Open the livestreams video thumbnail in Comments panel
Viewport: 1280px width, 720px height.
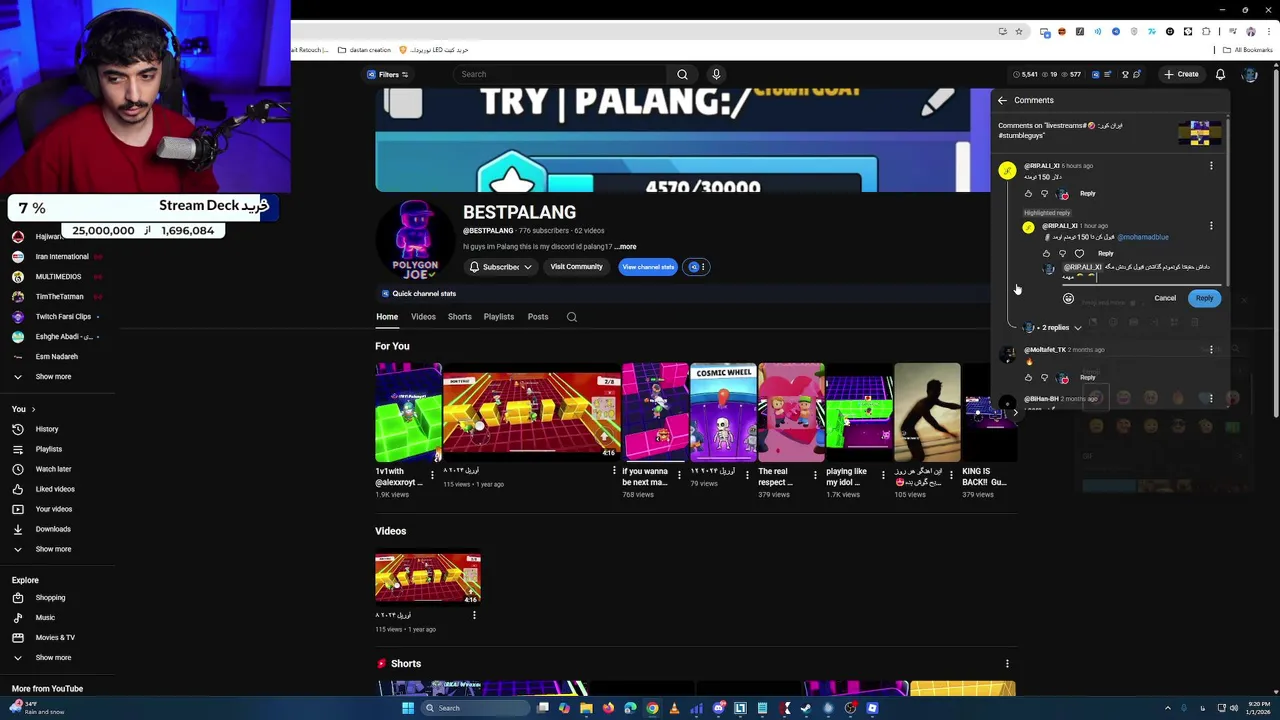pyautogui.click(x=1200, y=133)
